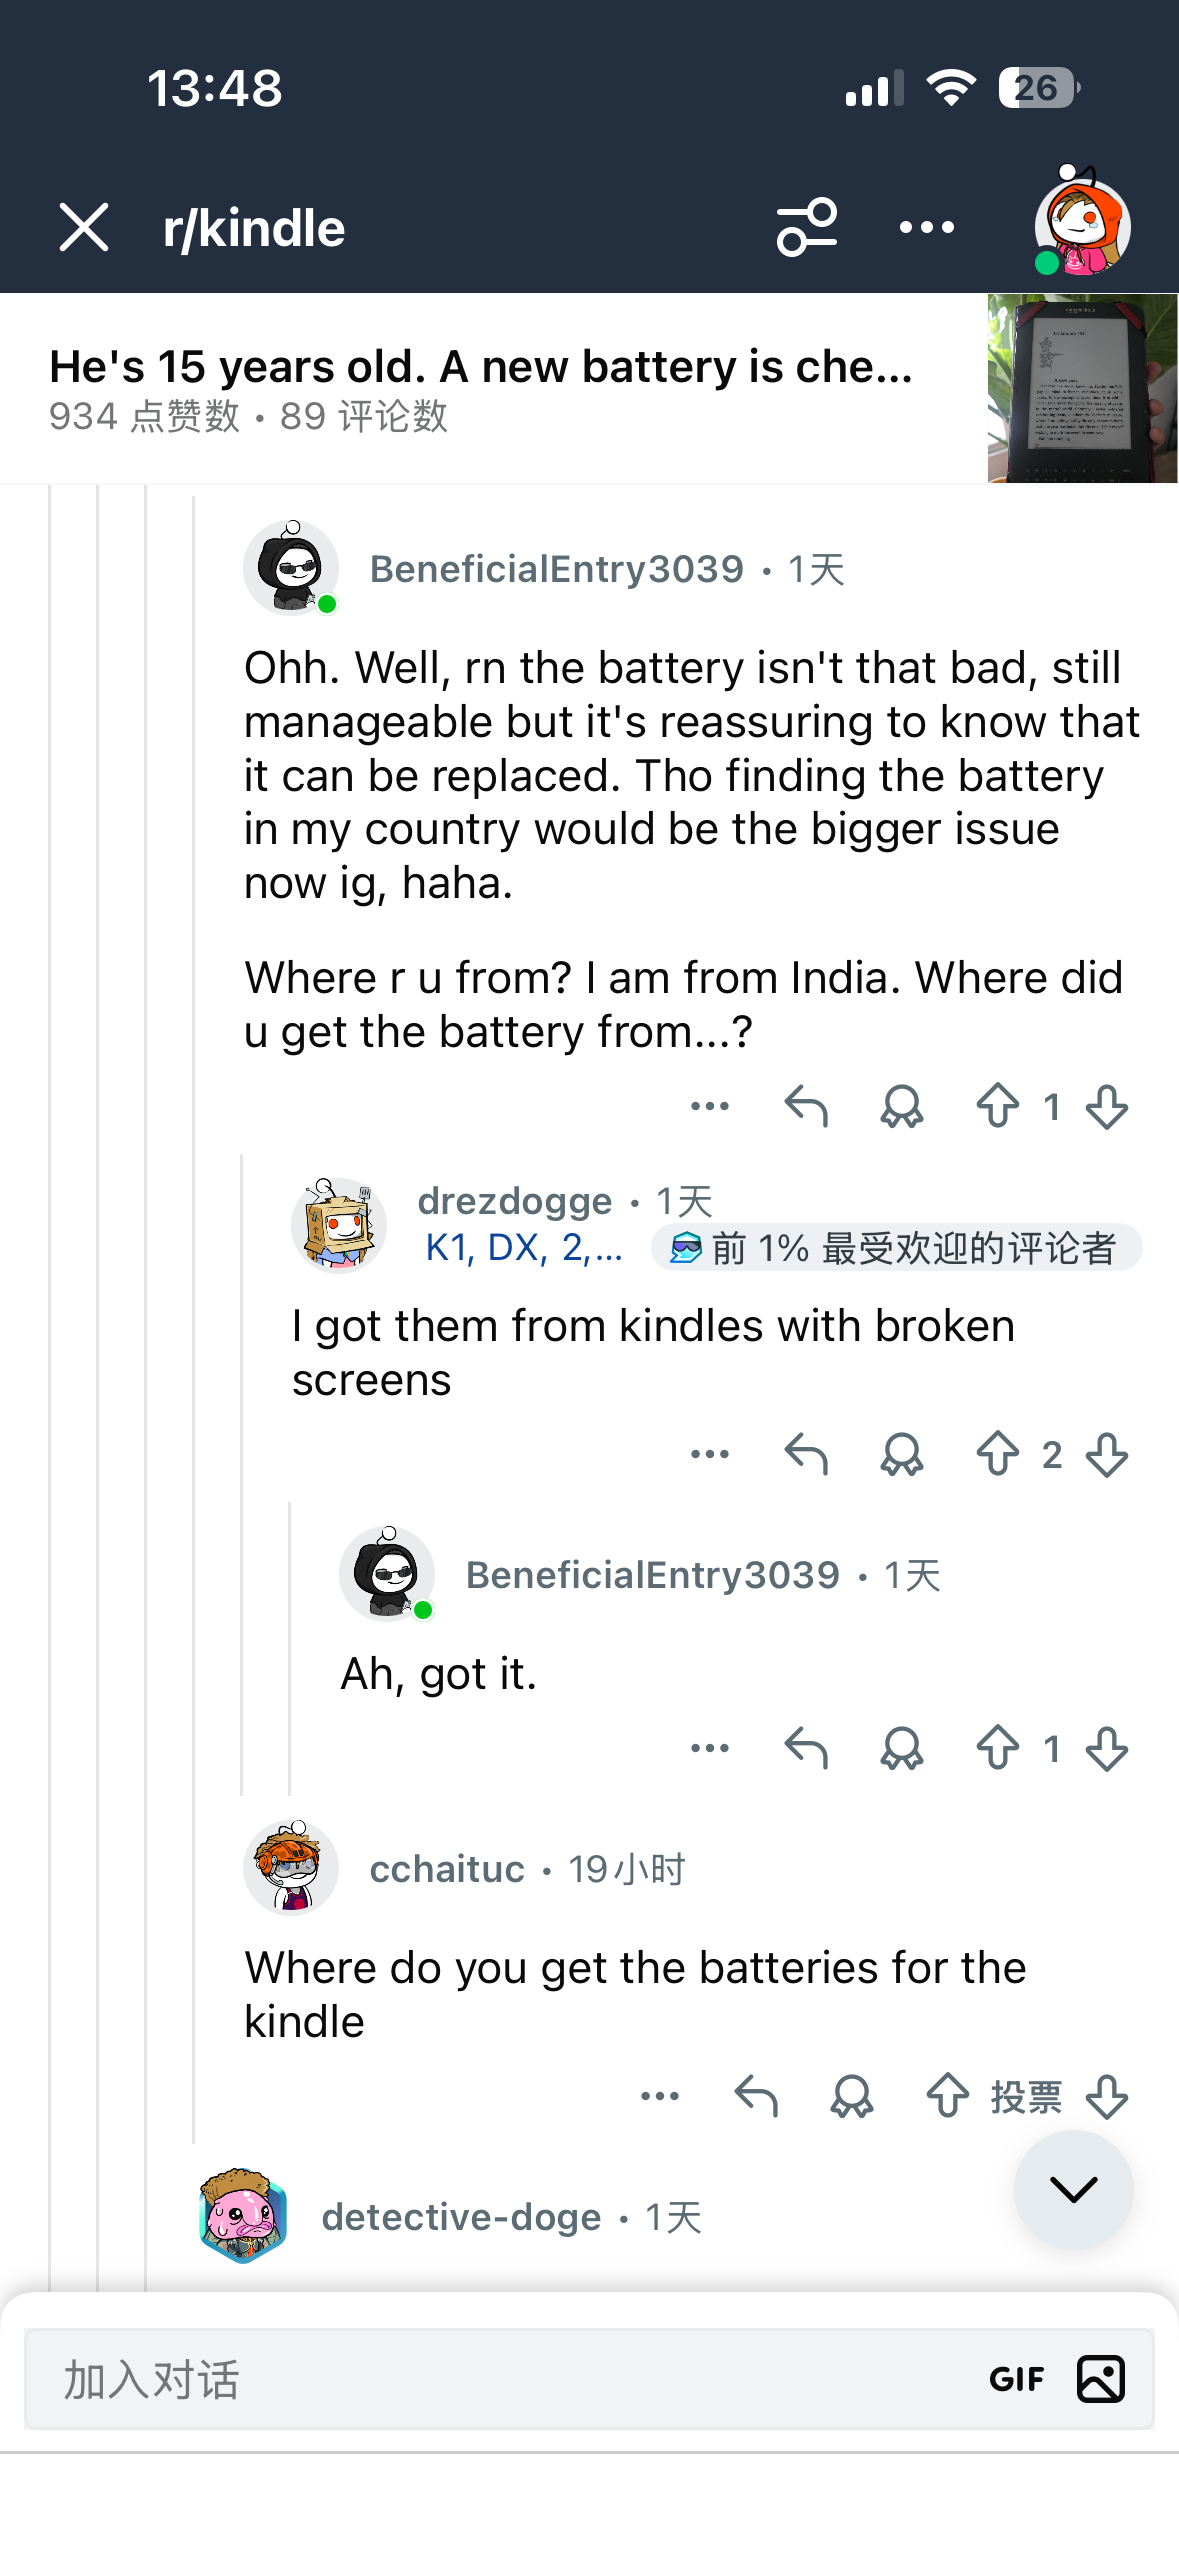Viewport: 1179px width, 2556px height.
Task: Close the r/kindle comments view
Action: click(84, 227)
